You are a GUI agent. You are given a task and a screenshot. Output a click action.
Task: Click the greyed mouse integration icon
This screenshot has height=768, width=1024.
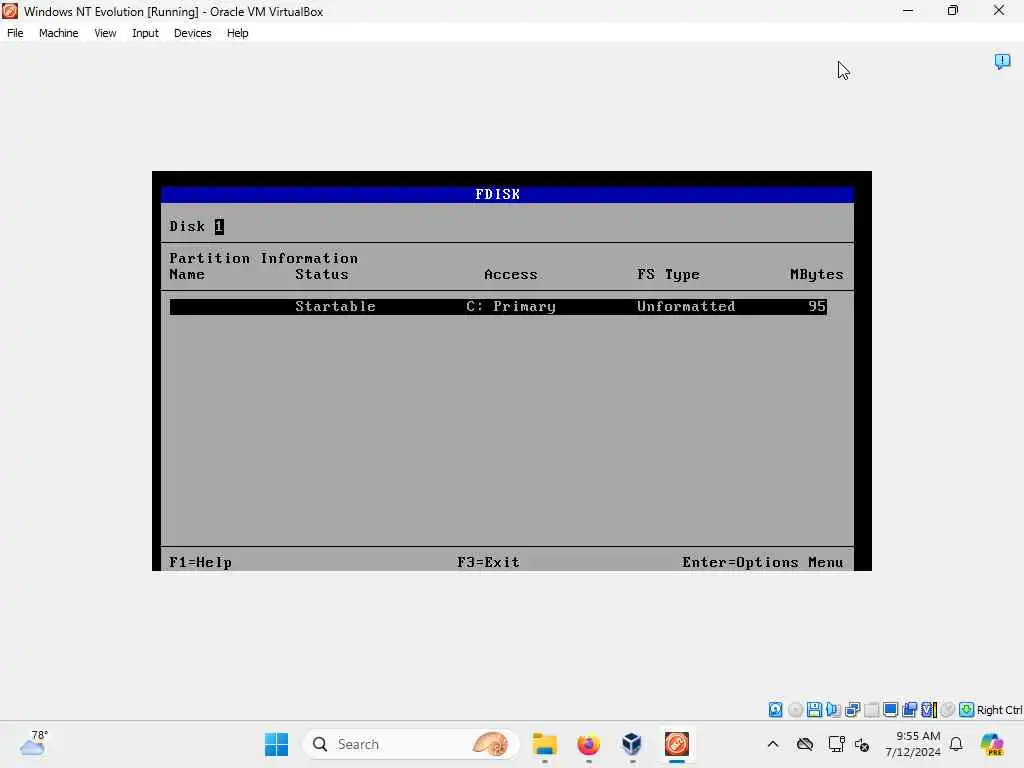[948, 710]
